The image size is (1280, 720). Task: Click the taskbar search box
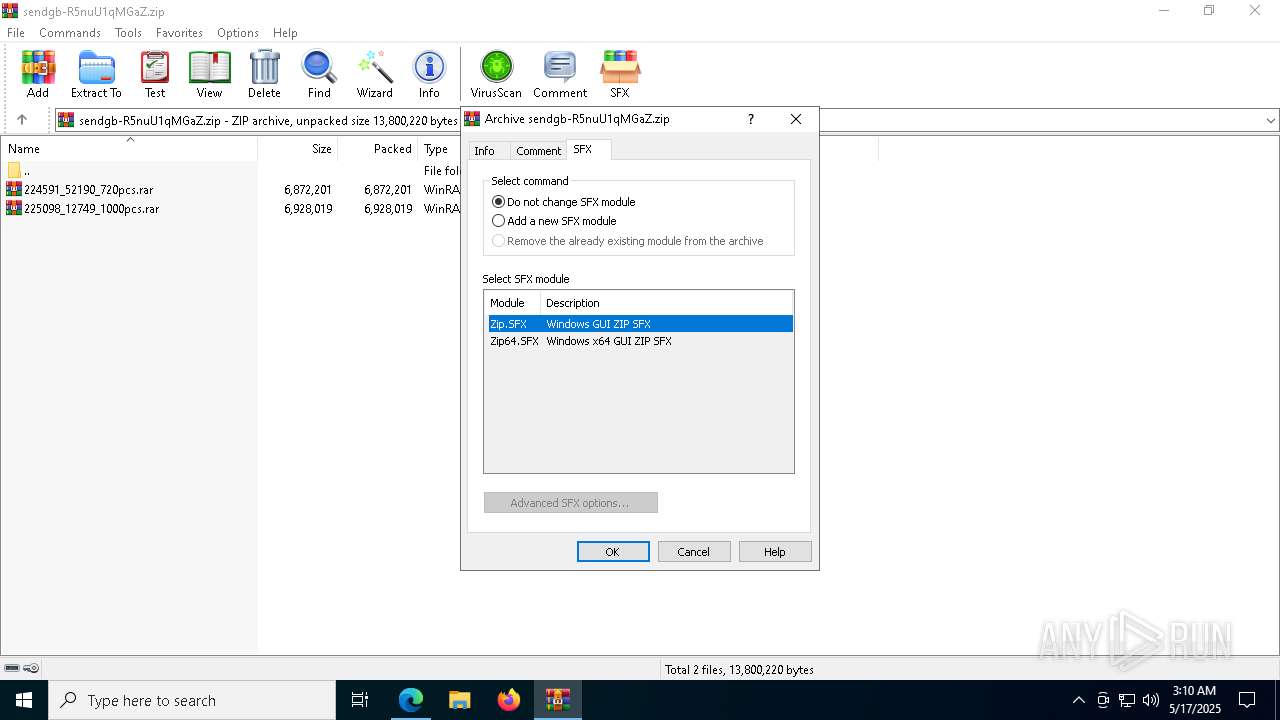click(x=192, y=700)
